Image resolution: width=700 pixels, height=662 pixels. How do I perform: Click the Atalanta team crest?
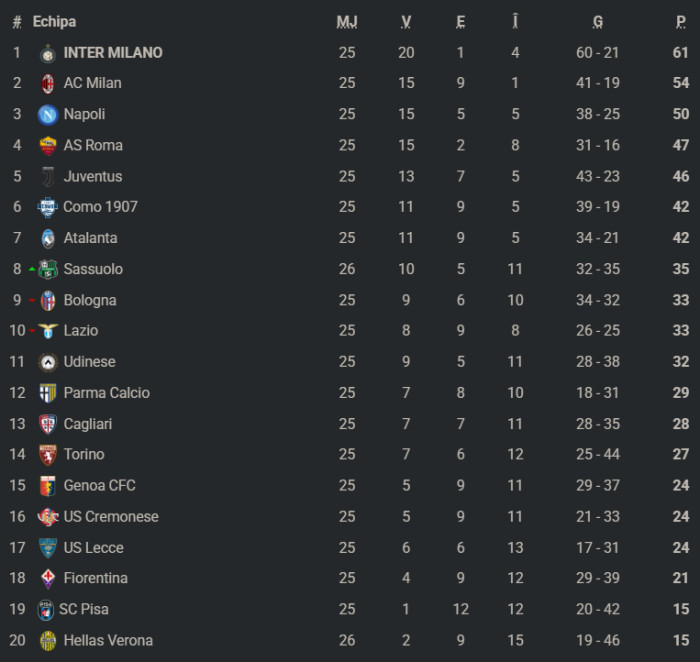click(48, 239)
